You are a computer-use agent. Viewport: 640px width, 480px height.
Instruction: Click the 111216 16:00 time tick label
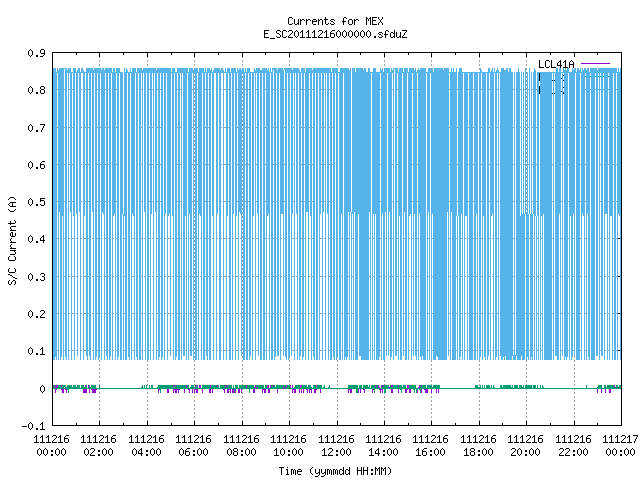coord(430,446)
